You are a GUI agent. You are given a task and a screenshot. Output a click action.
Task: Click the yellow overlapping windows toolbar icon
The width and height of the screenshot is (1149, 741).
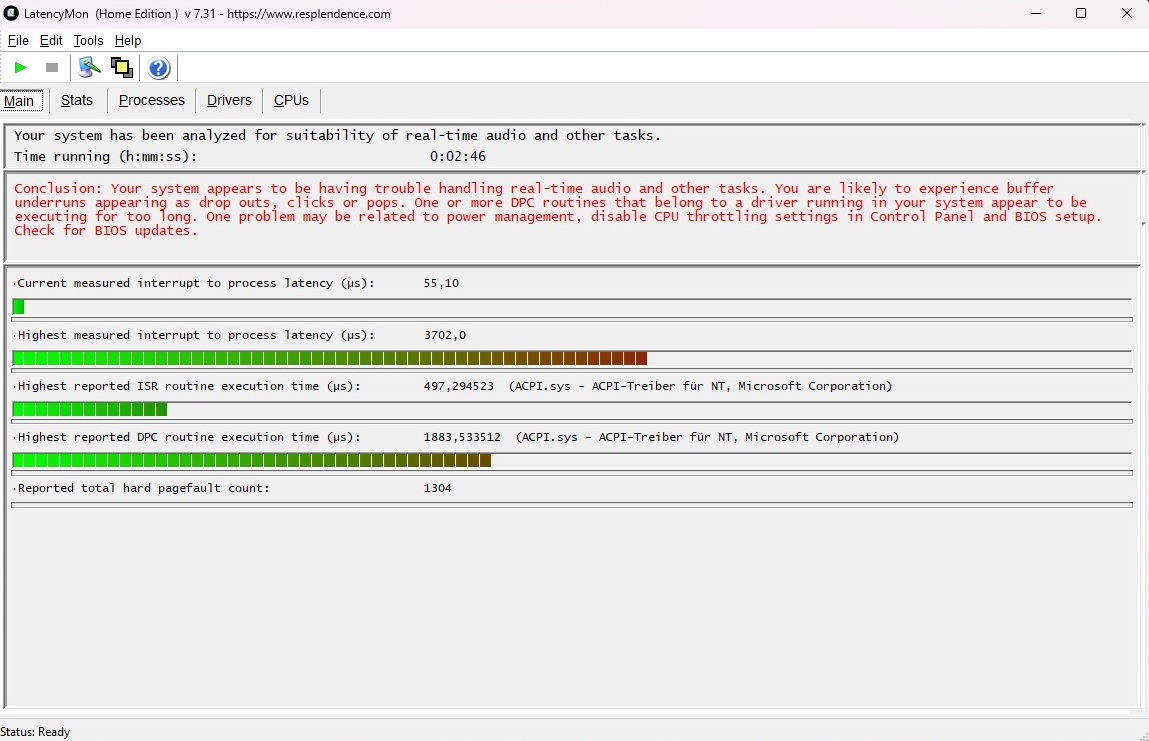tap(122, 68)
